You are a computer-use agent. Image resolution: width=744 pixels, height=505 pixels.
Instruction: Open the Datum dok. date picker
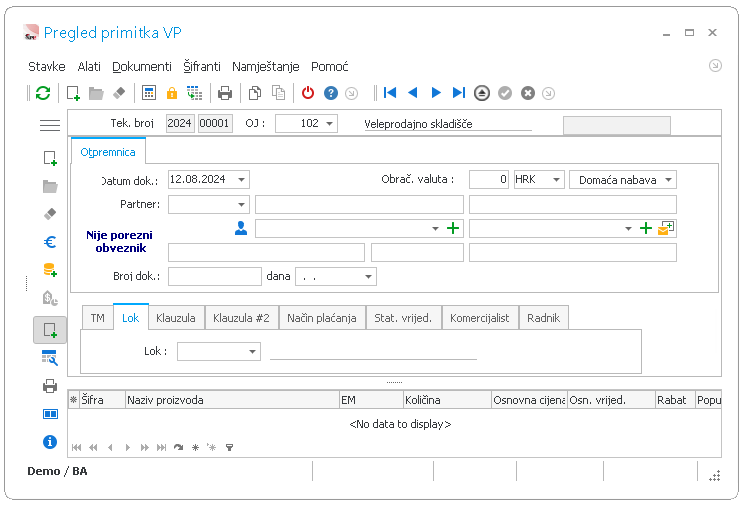242,179
